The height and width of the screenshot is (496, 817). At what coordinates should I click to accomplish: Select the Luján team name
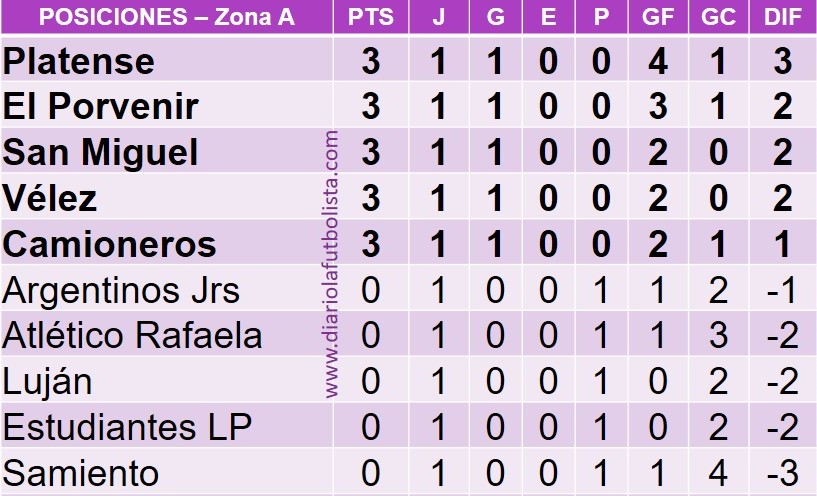(x=48, y=381)
